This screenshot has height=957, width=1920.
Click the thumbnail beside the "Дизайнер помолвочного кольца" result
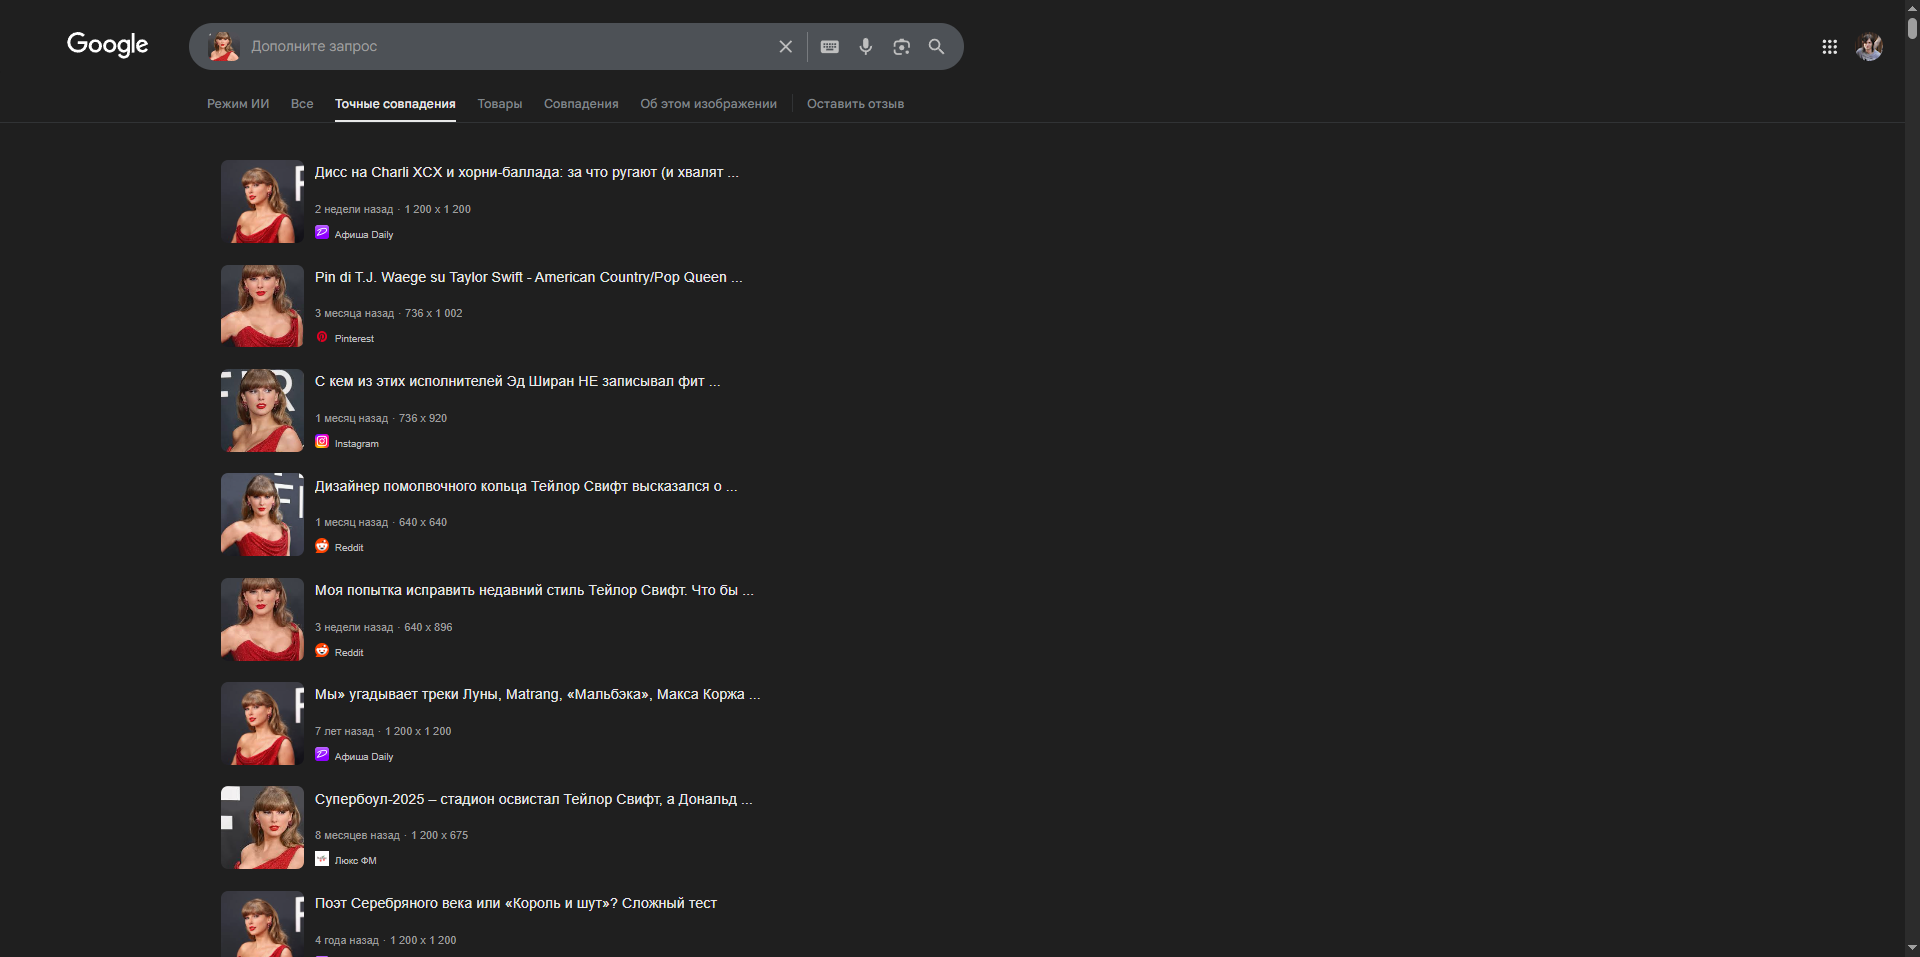(262, 514)
